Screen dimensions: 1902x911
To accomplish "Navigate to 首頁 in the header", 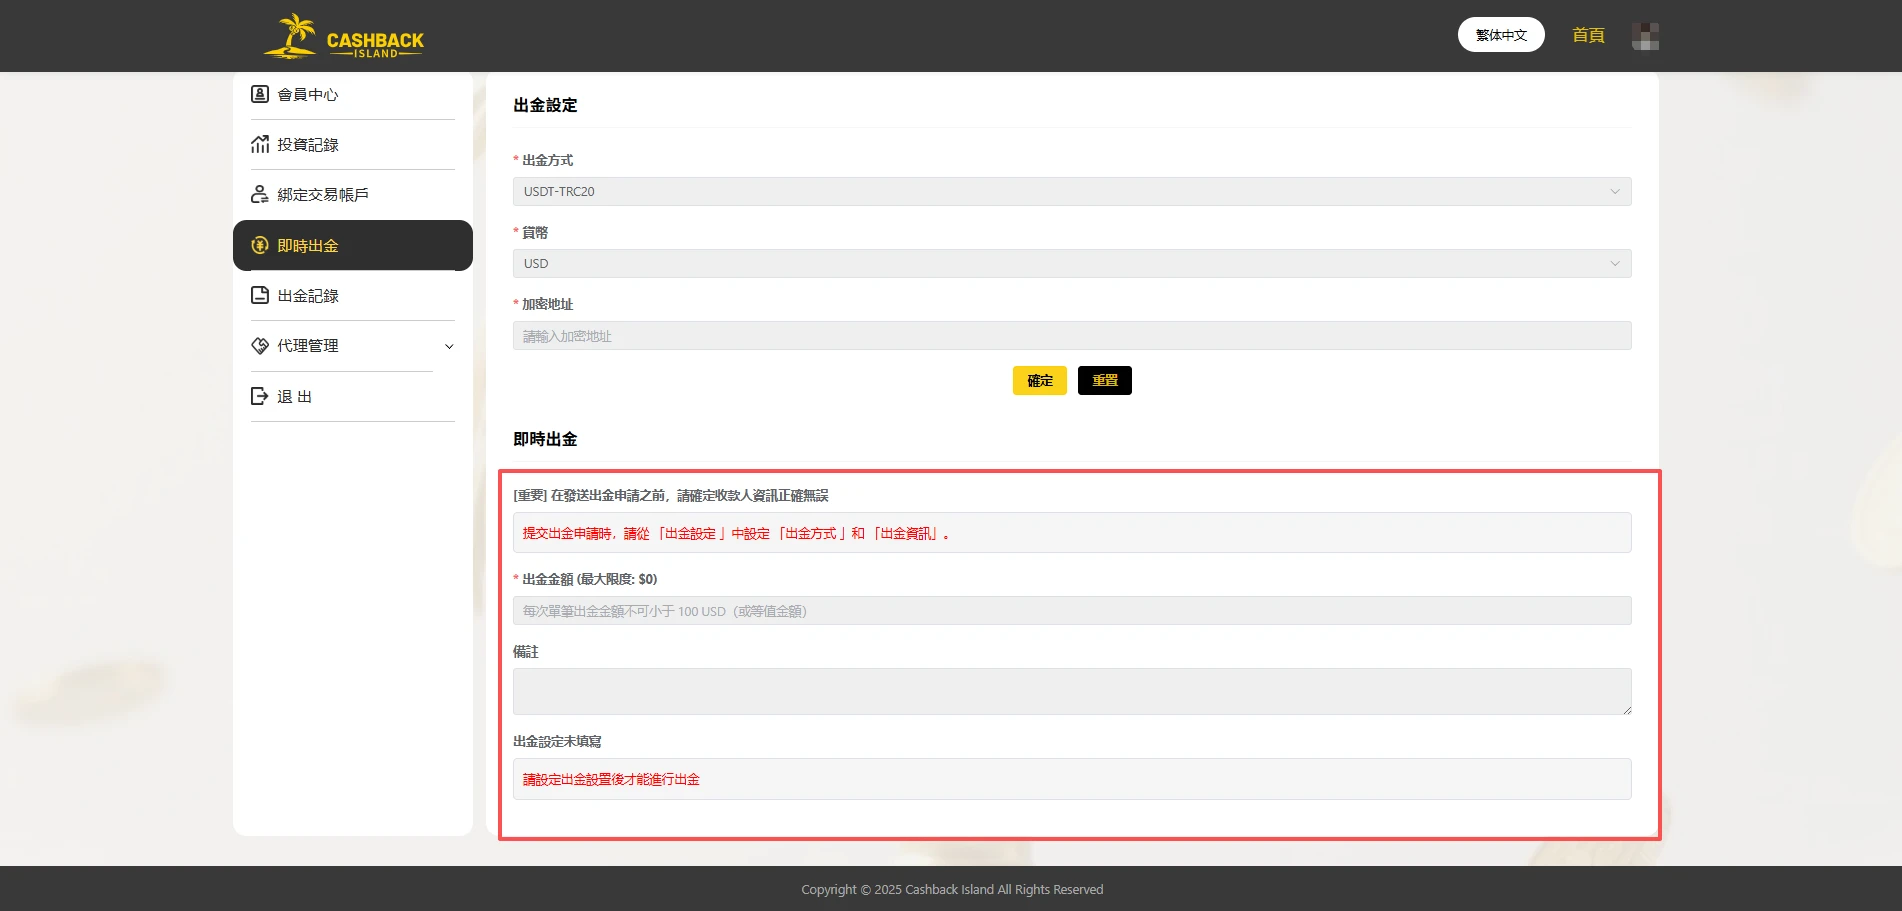I will [1587, 35].
